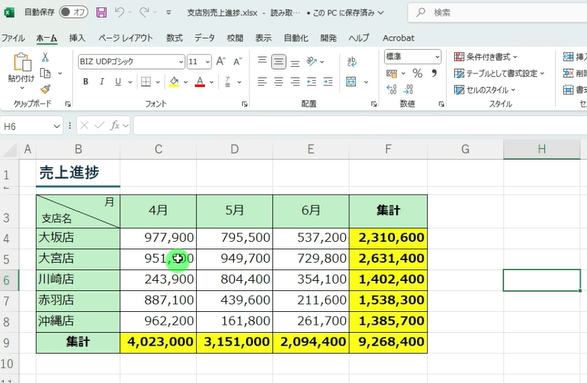Viewport: 587px width, 383px height.
Task: Open Number group dialog launcher
Action: [x=441, y=104]
